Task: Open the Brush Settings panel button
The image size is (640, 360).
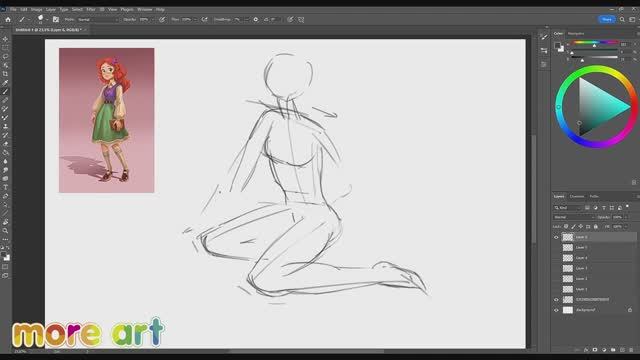Action: (x=56, y=19)
